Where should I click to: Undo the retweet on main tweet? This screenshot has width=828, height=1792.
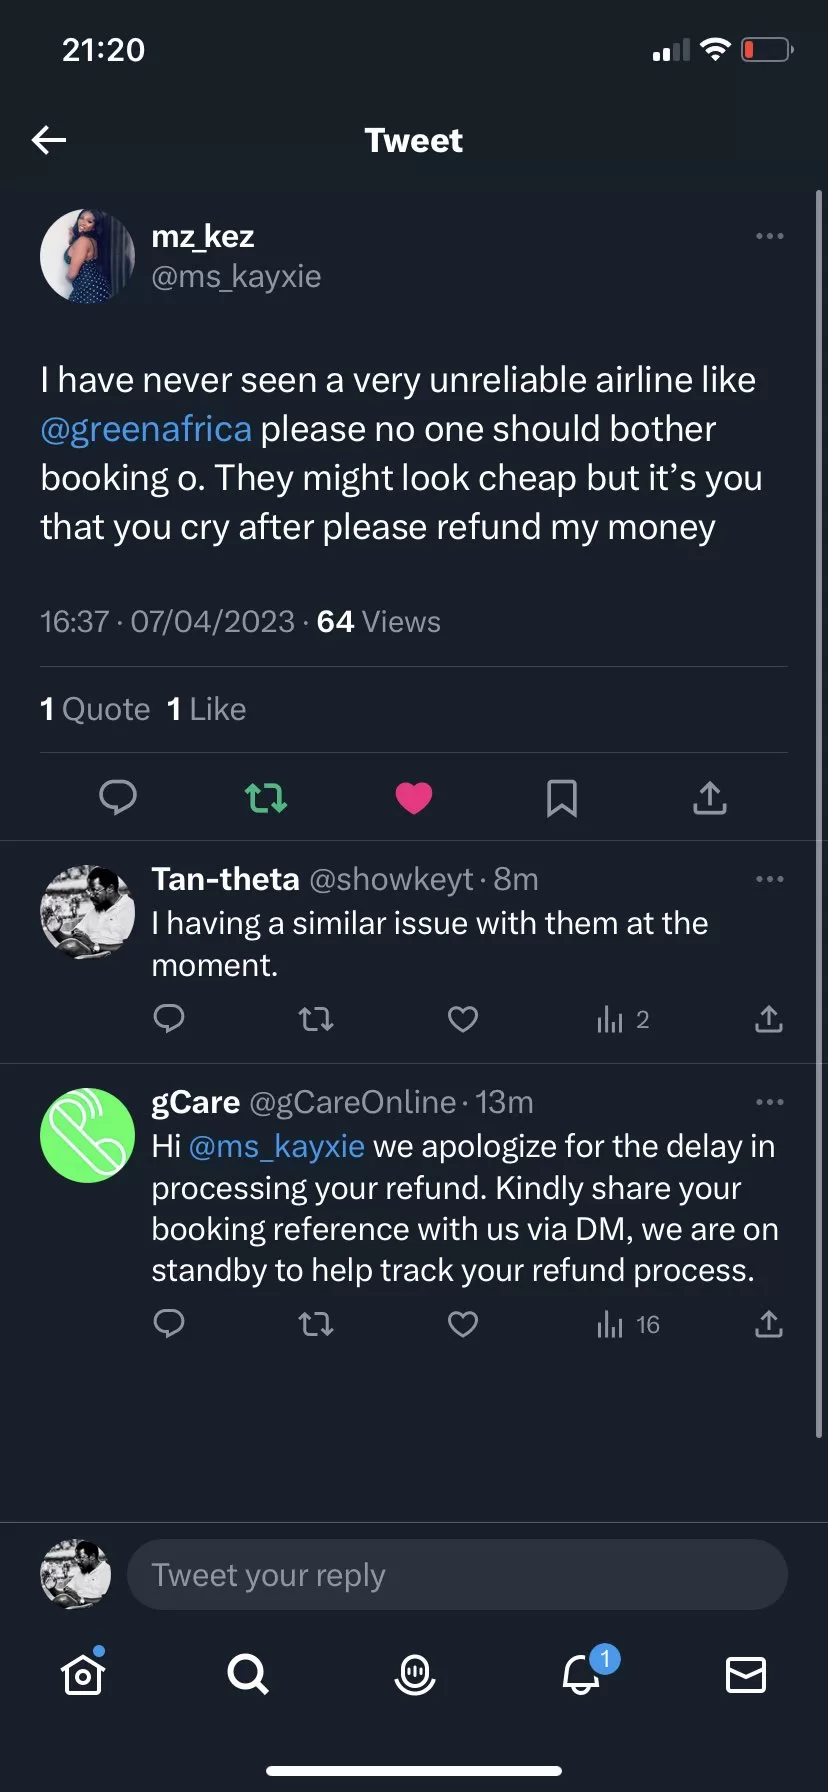266,797
